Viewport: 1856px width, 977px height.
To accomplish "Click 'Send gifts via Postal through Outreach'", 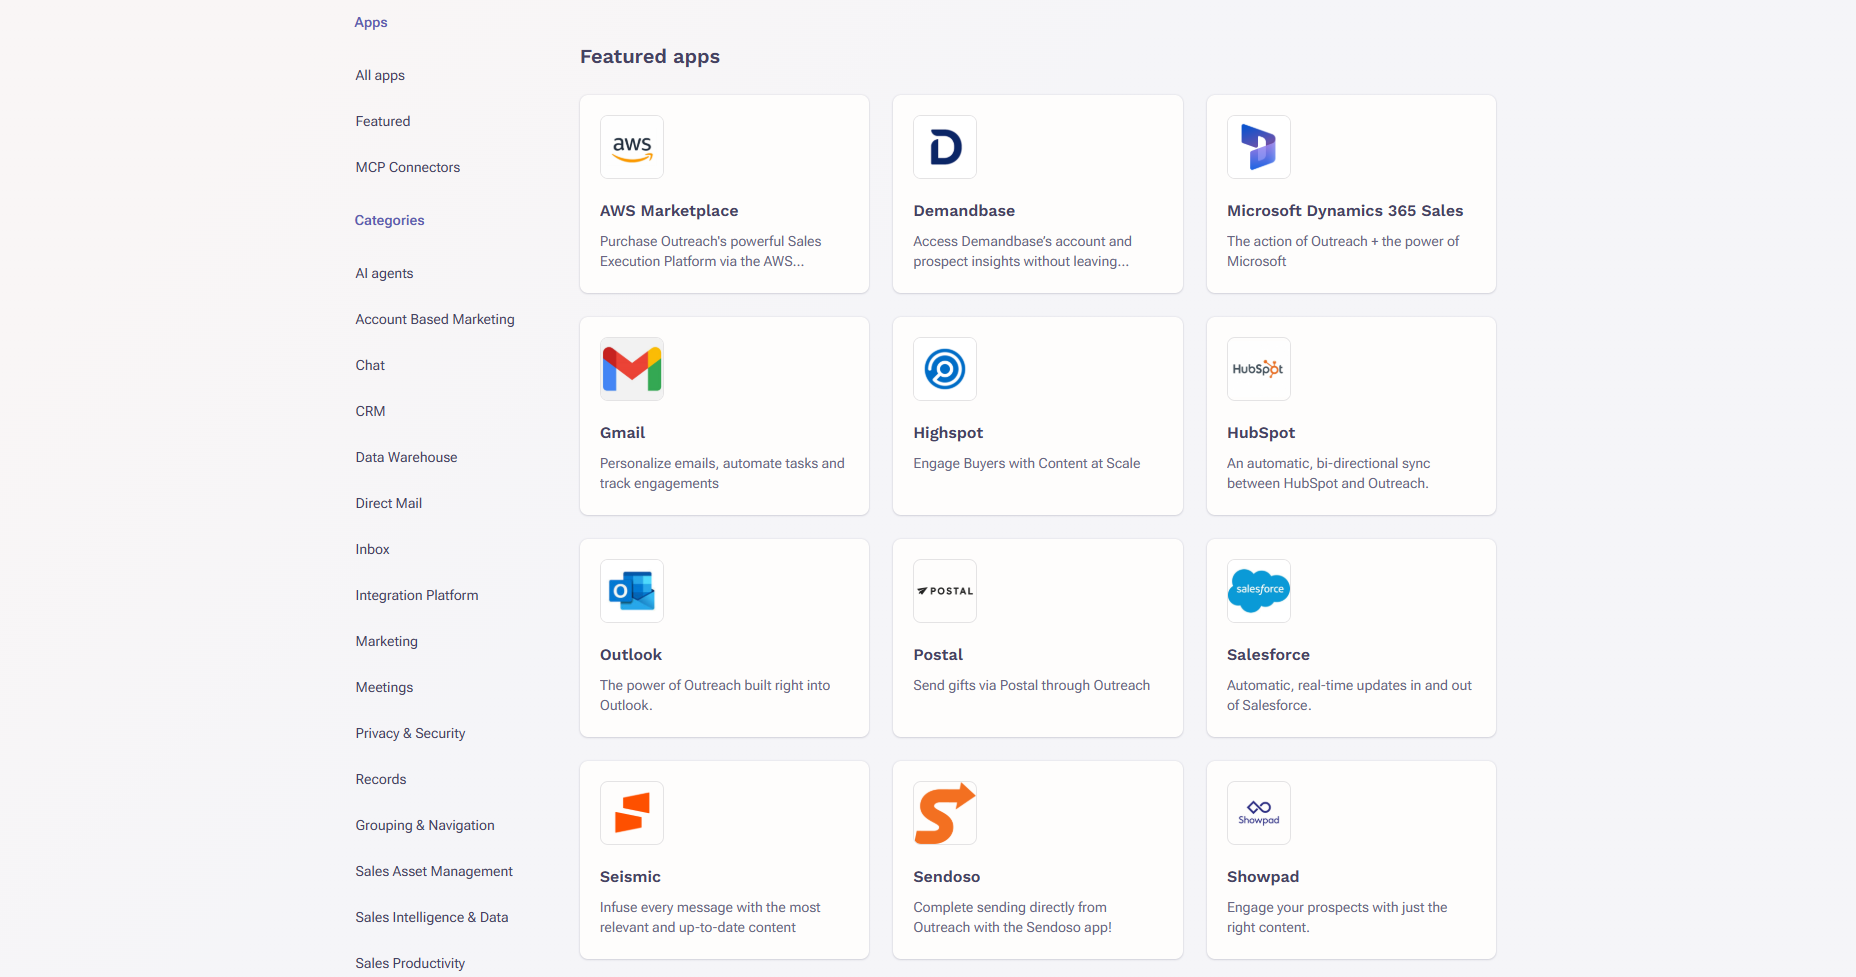I will pyautogui.click(x=1032, y=685).
